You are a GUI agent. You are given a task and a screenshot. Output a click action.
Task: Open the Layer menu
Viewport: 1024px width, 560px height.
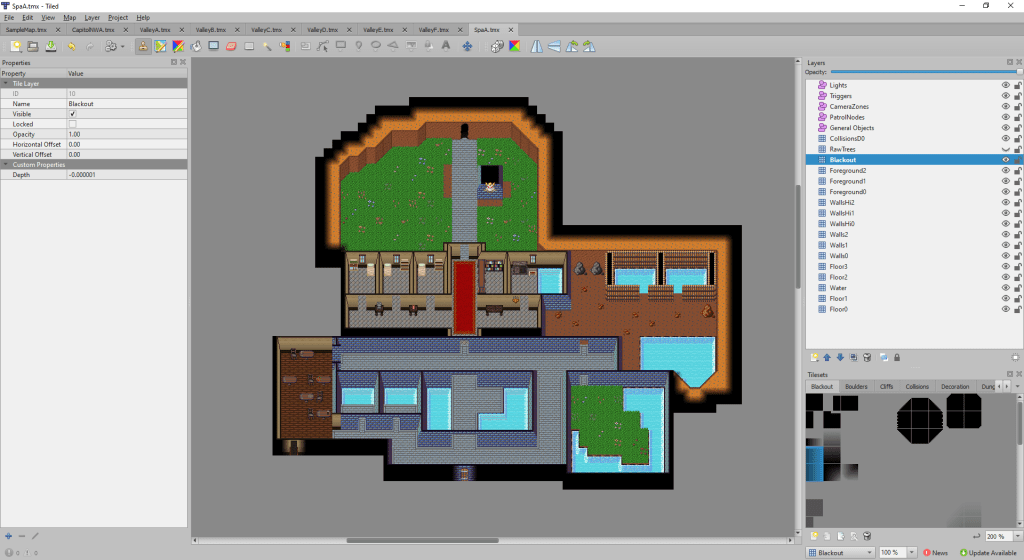coord(92,17)
